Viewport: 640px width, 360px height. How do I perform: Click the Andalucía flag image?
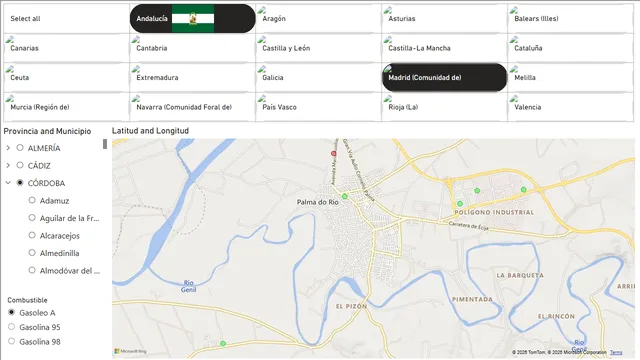(193, 18)
